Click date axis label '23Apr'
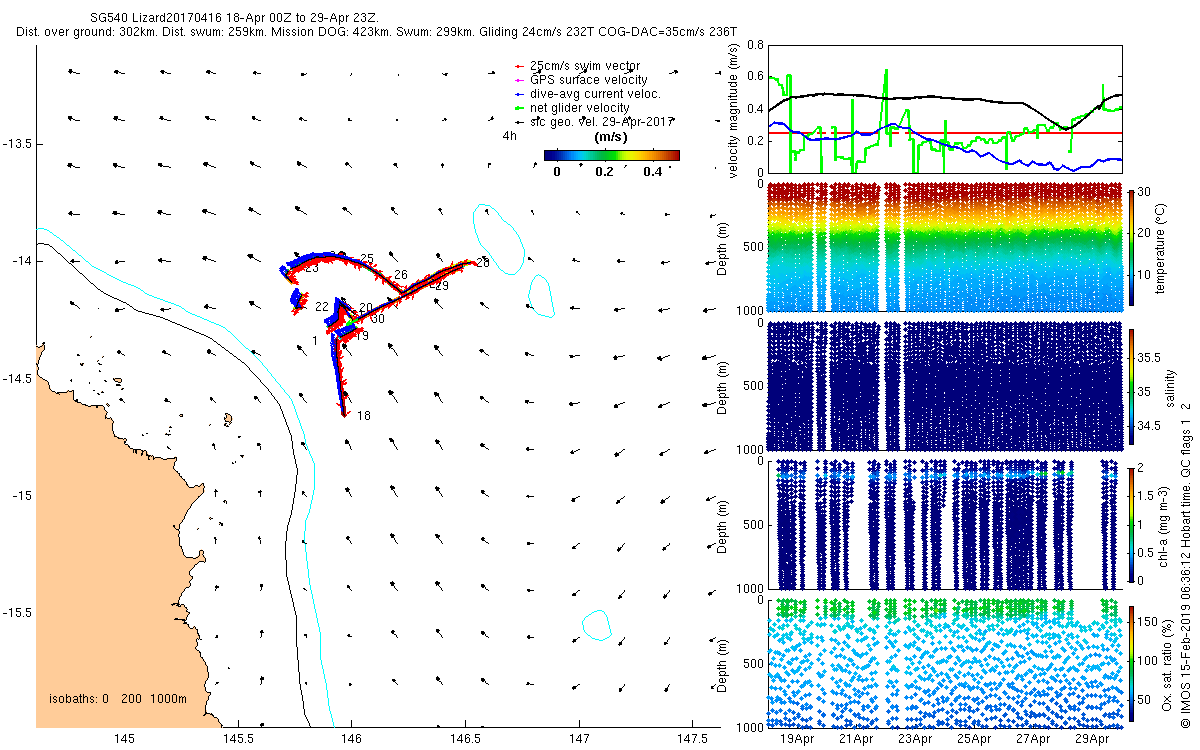Viewport: 1200px width, 750px height. click(916, 740)
